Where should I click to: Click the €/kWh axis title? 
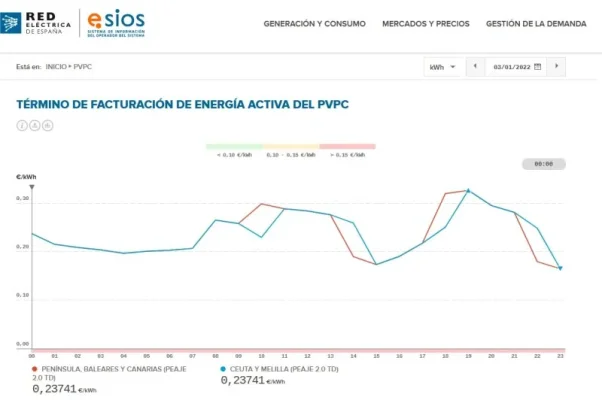pyautogui.click(x=26, y=177)
